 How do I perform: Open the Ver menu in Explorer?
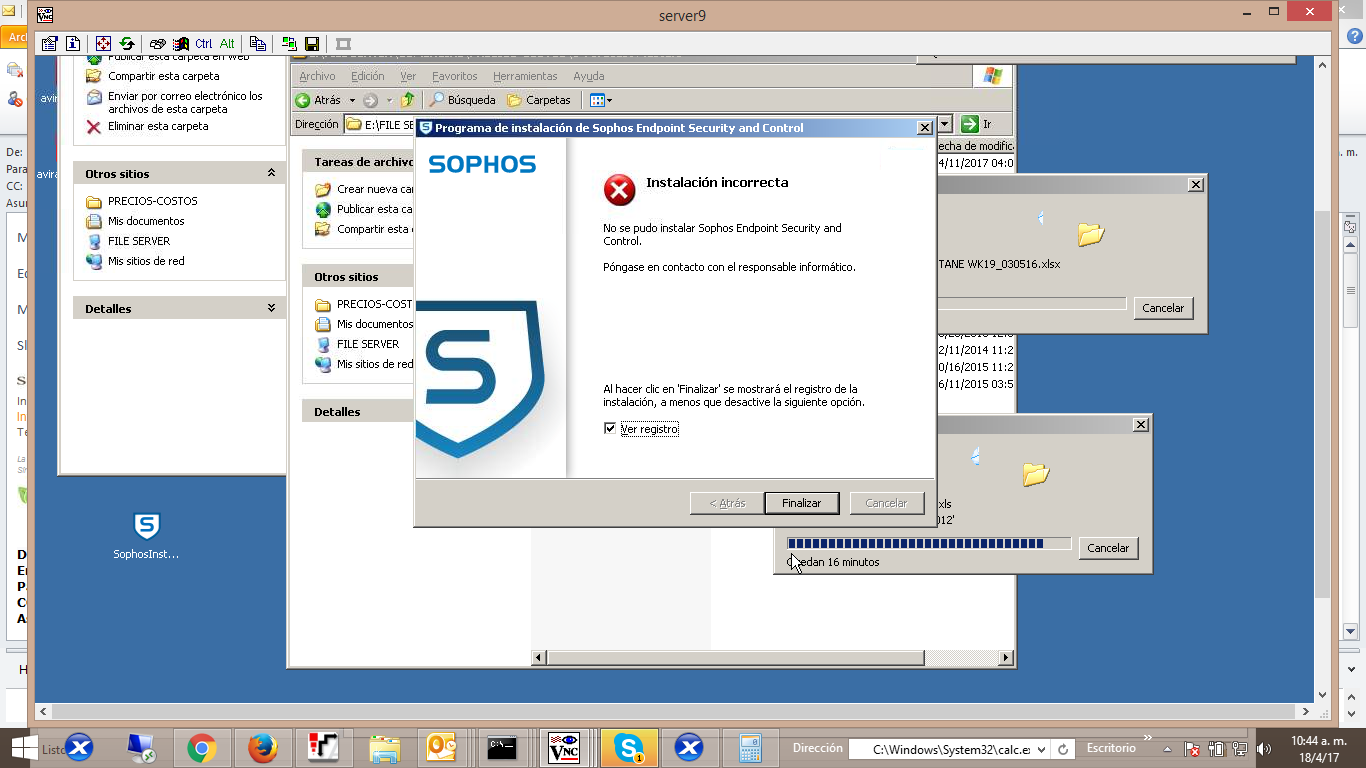pos(408,76)
